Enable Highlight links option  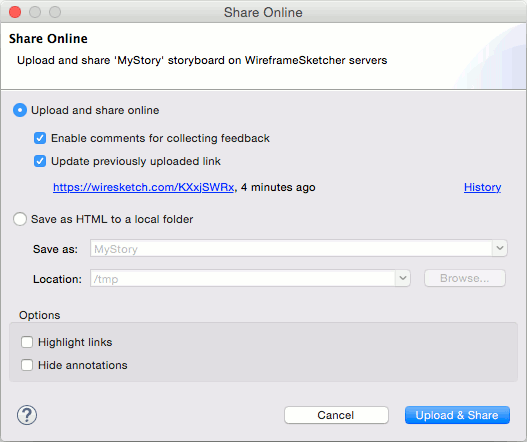(x=27, y=342)
